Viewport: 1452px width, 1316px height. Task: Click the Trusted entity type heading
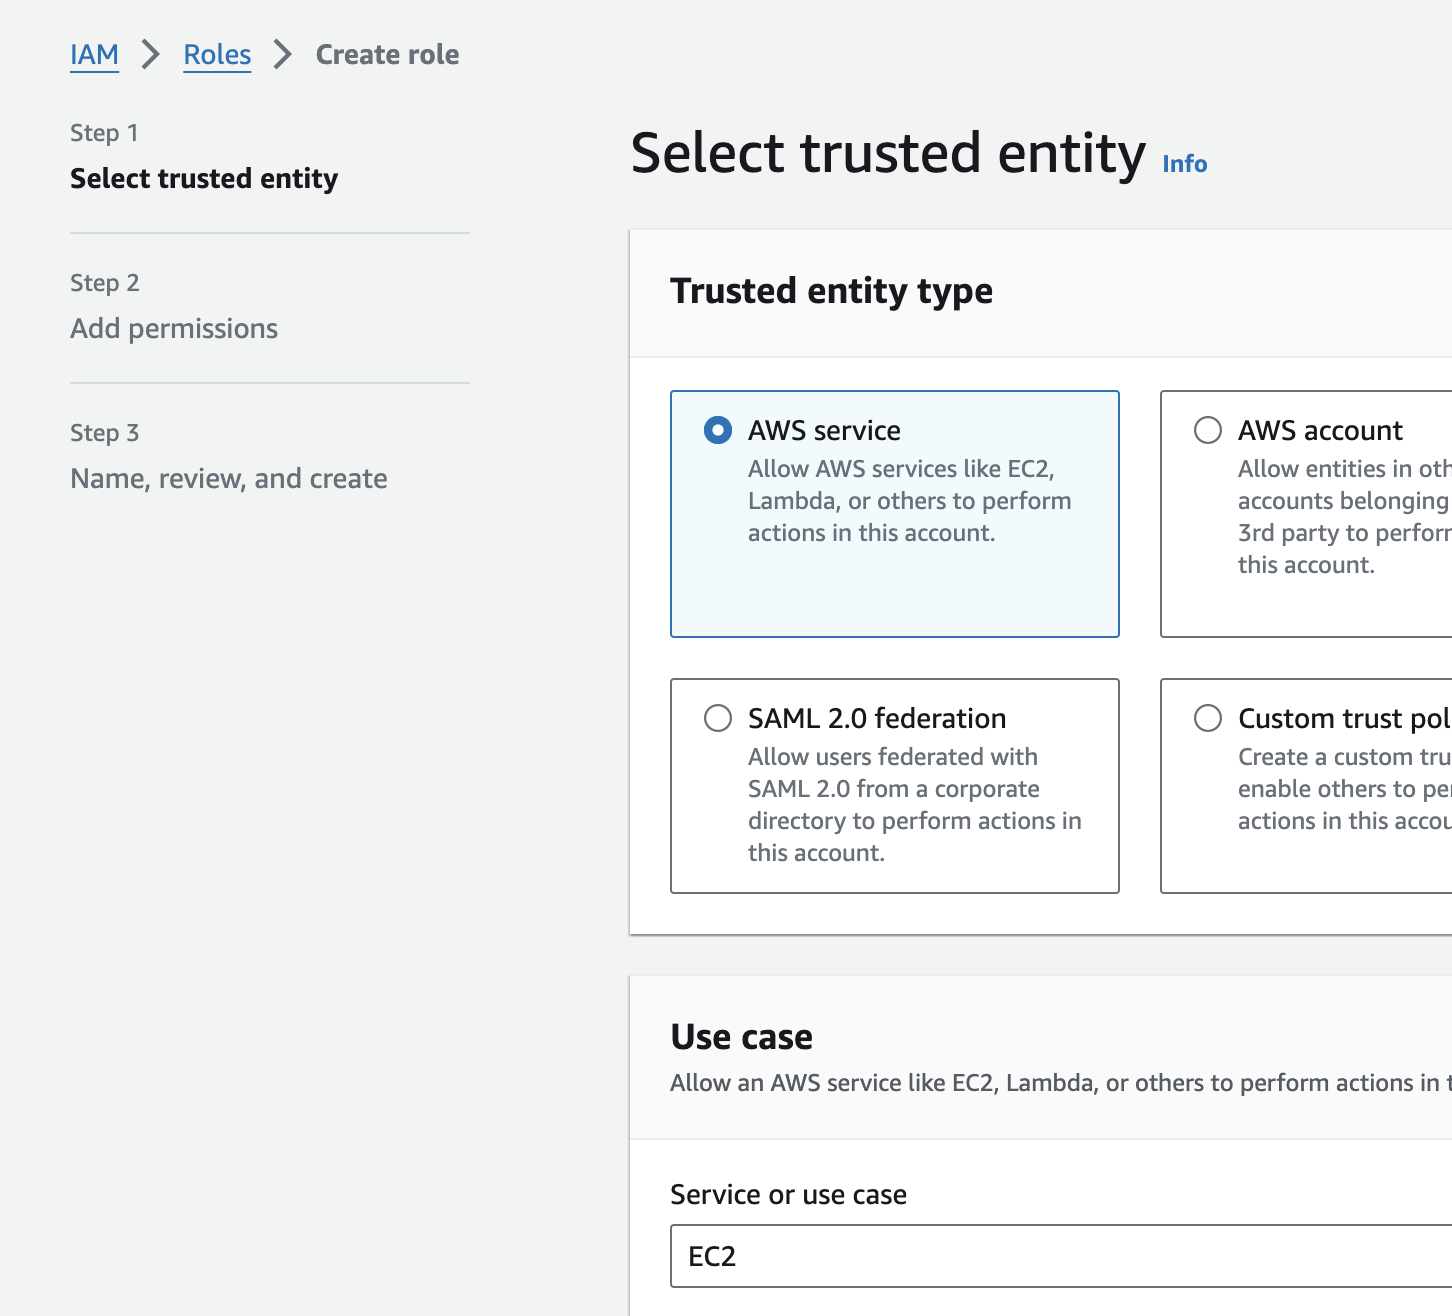[831, 291]
